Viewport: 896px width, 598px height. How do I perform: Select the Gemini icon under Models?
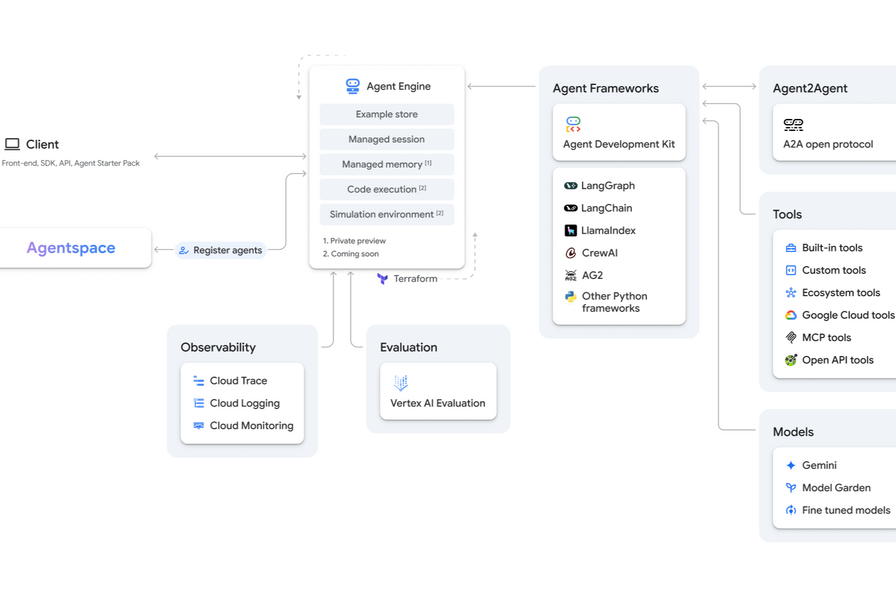[x=789, y=465]
